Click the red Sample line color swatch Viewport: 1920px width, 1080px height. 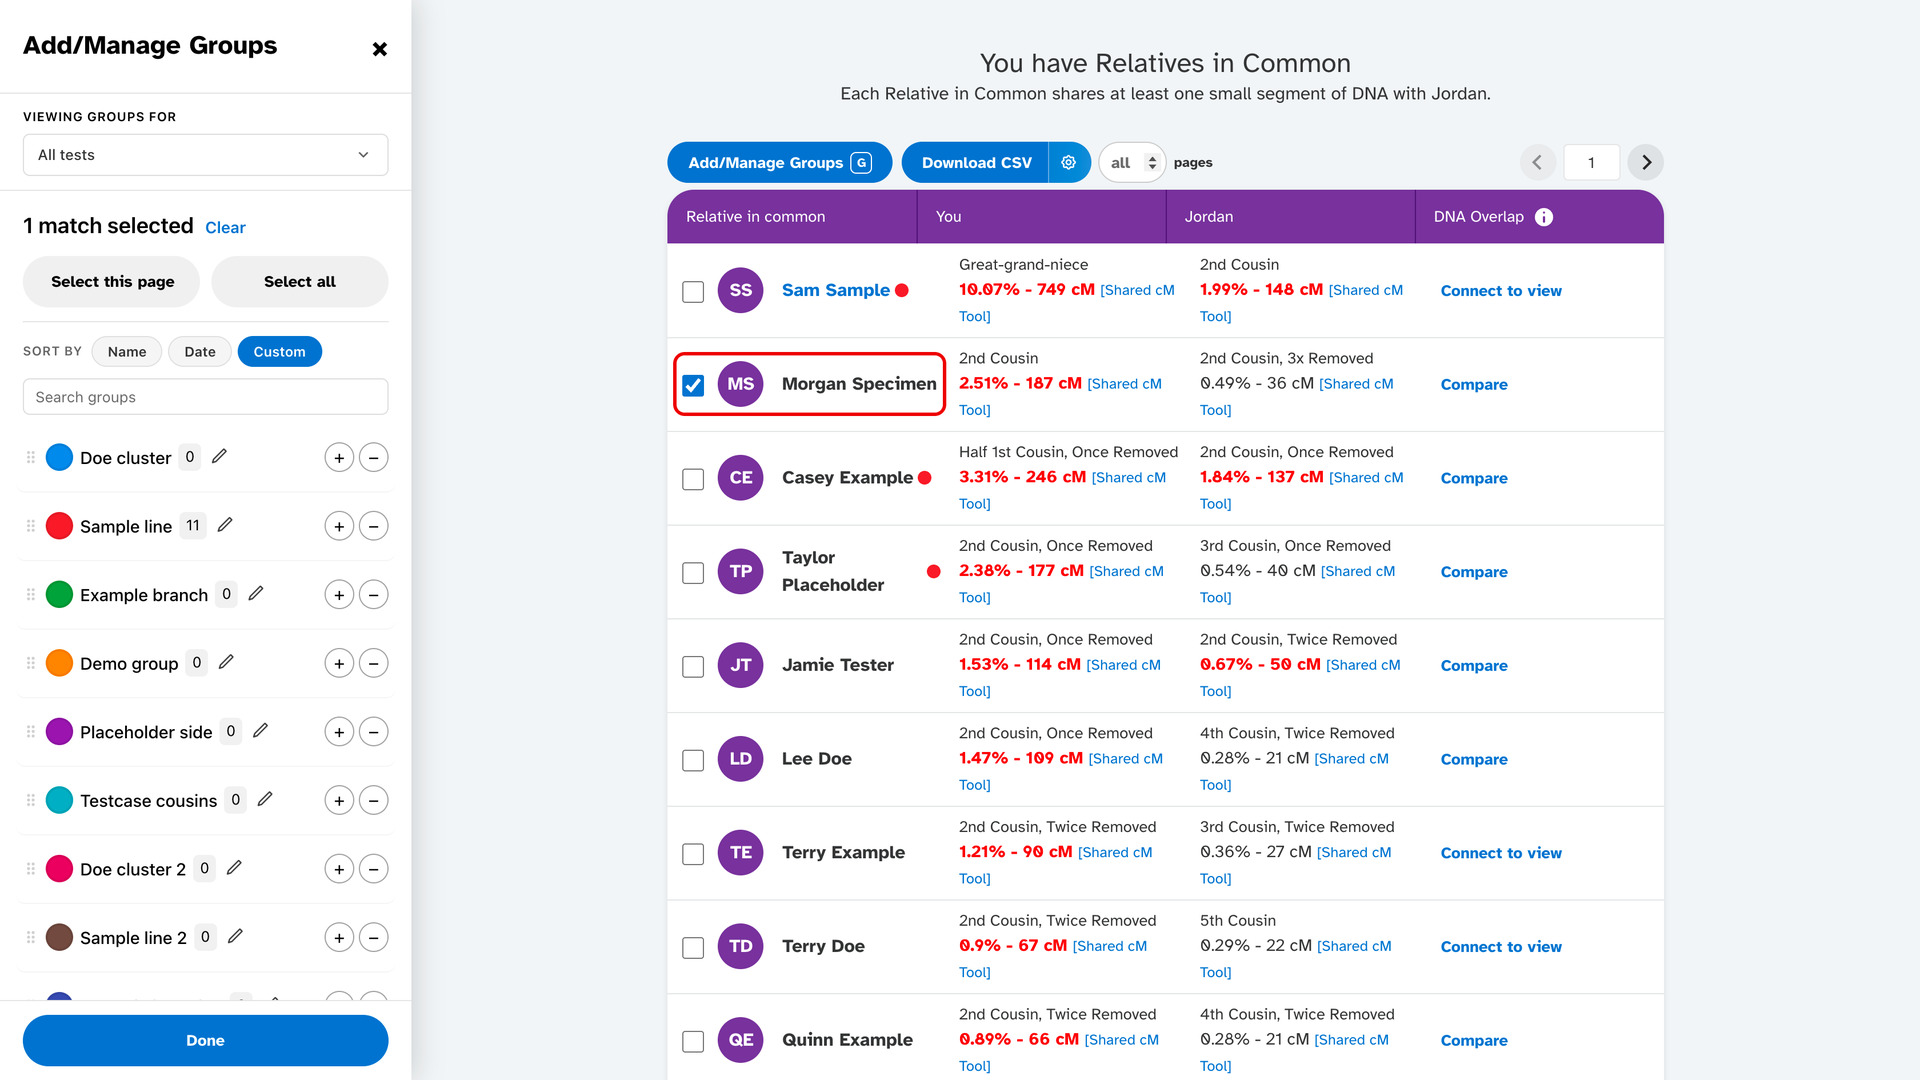click(x=60, y=526)
